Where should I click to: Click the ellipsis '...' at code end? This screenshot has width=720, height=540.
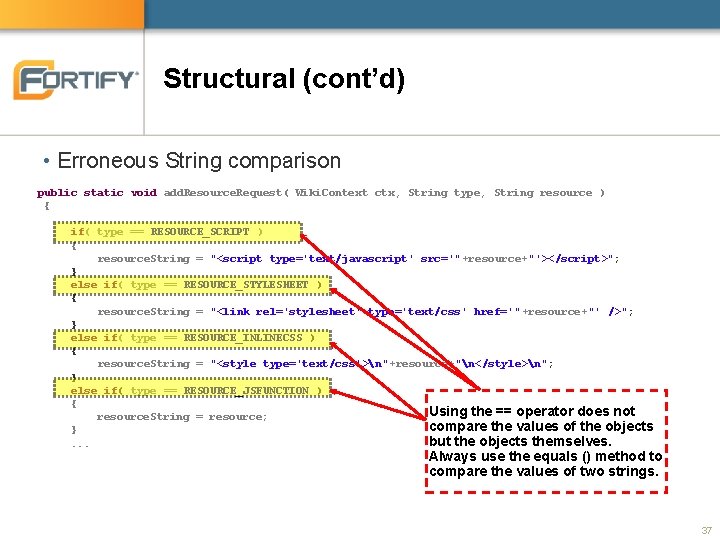click(x=80, y=445)
